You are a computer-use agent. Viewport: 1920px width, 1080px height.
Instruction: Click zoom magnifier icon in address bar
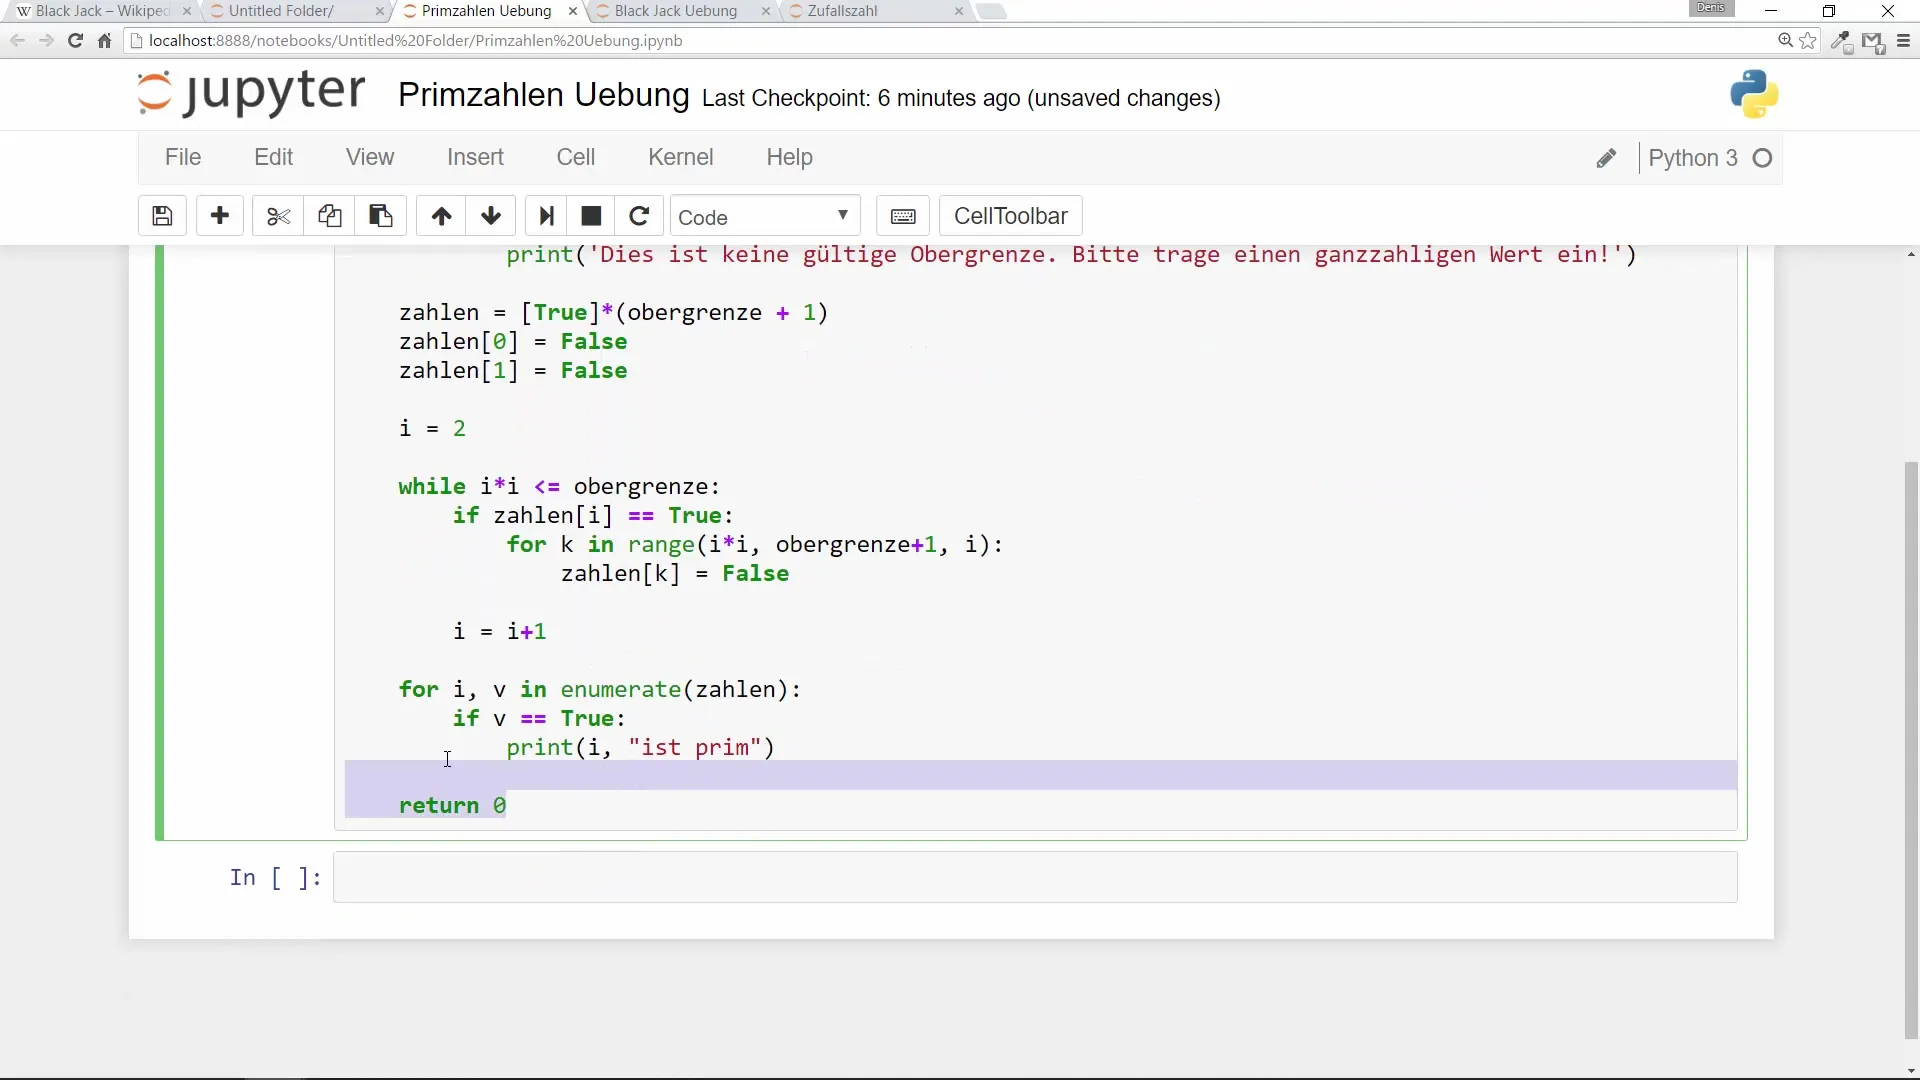point(1785,41)
